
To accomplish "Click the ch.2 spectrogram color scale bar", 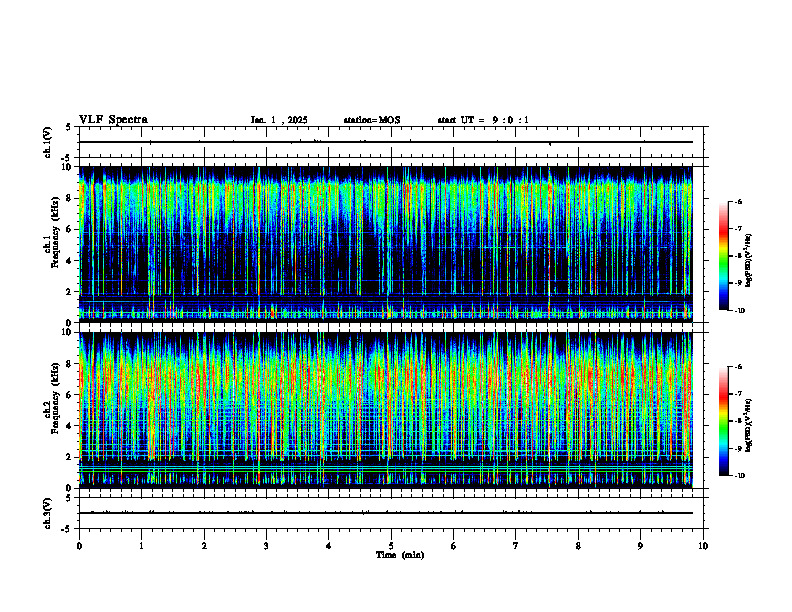I will [x=724, y=421].
